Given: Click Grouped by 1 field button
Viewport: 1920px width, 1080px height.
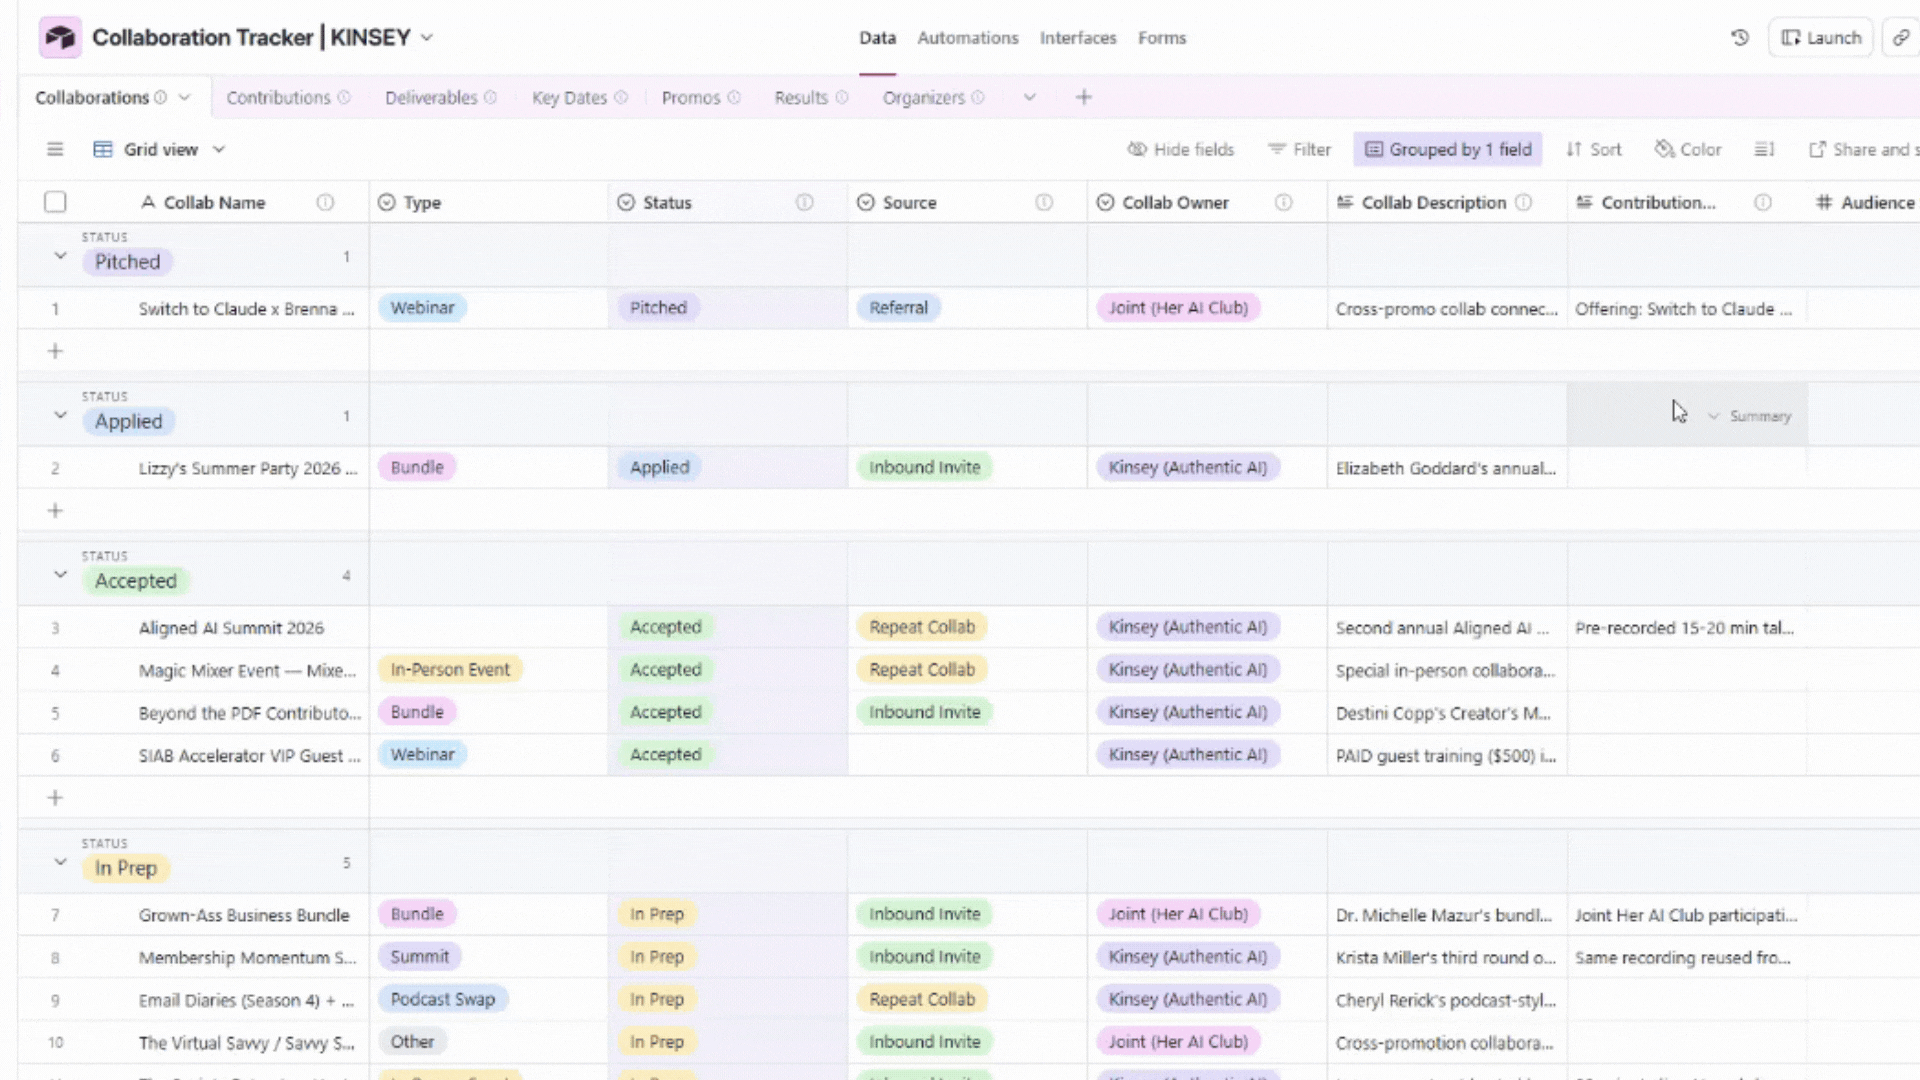Looking at the screenshot, I should click(1448, 149).
